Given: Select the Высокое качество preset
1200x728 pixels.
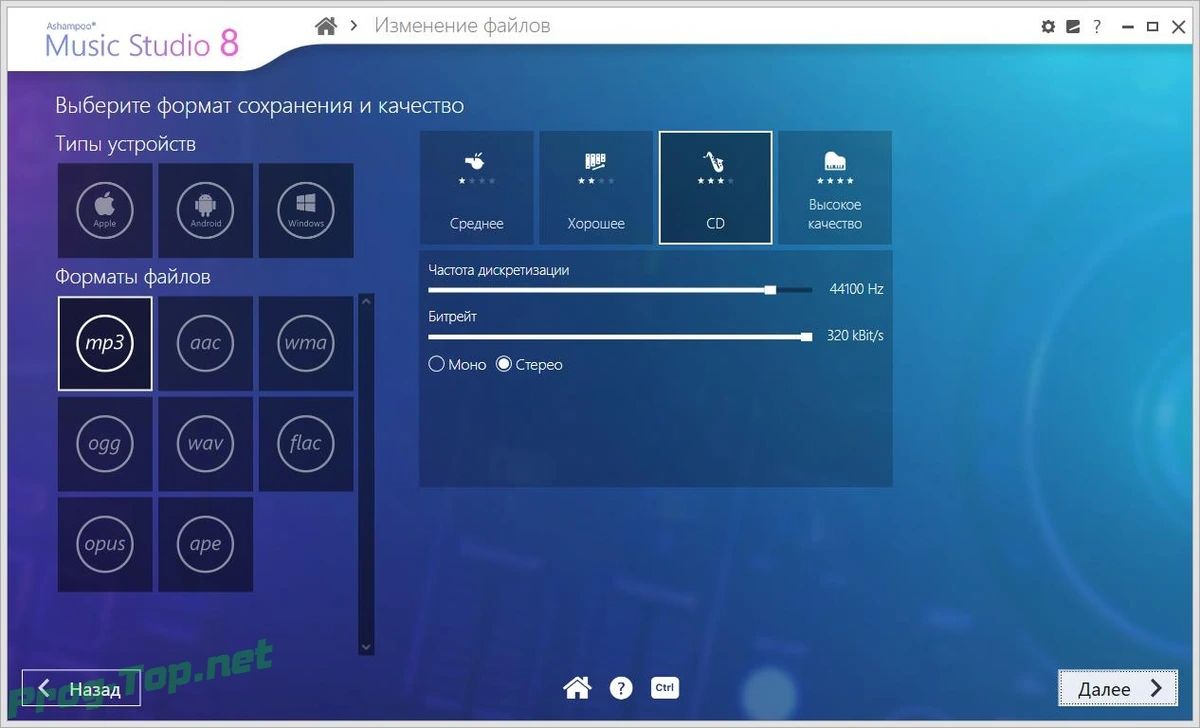Looking at the screenshot, I should 835,188.
